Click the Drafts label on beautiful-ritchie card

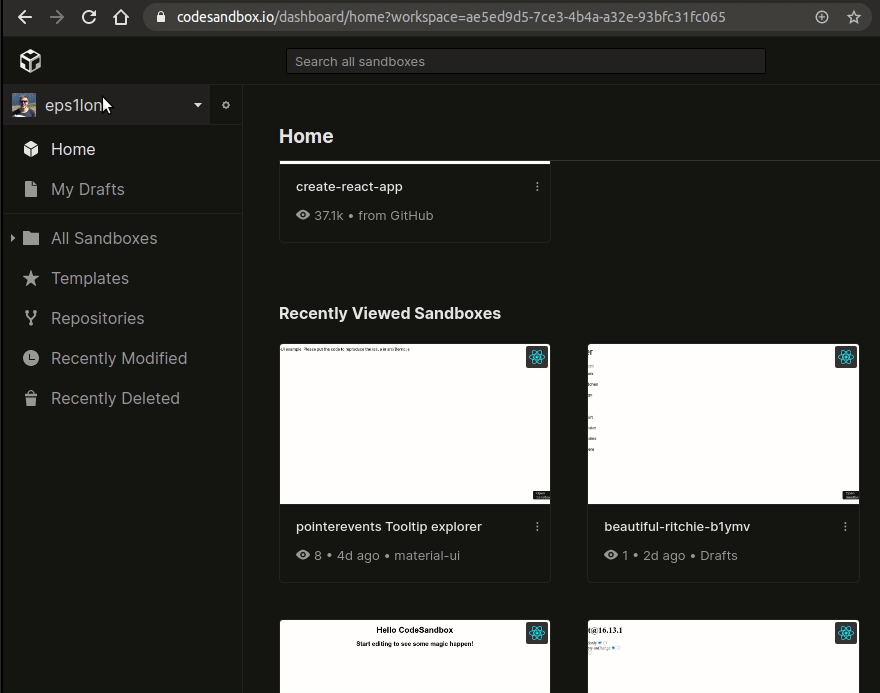pos(718,556)
